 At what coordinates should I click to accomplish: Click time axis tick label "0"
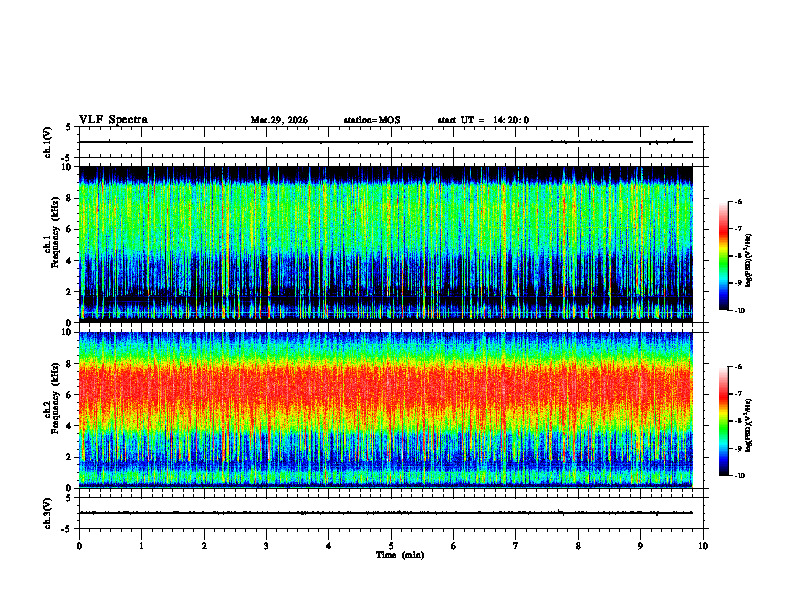coord(79,546)
